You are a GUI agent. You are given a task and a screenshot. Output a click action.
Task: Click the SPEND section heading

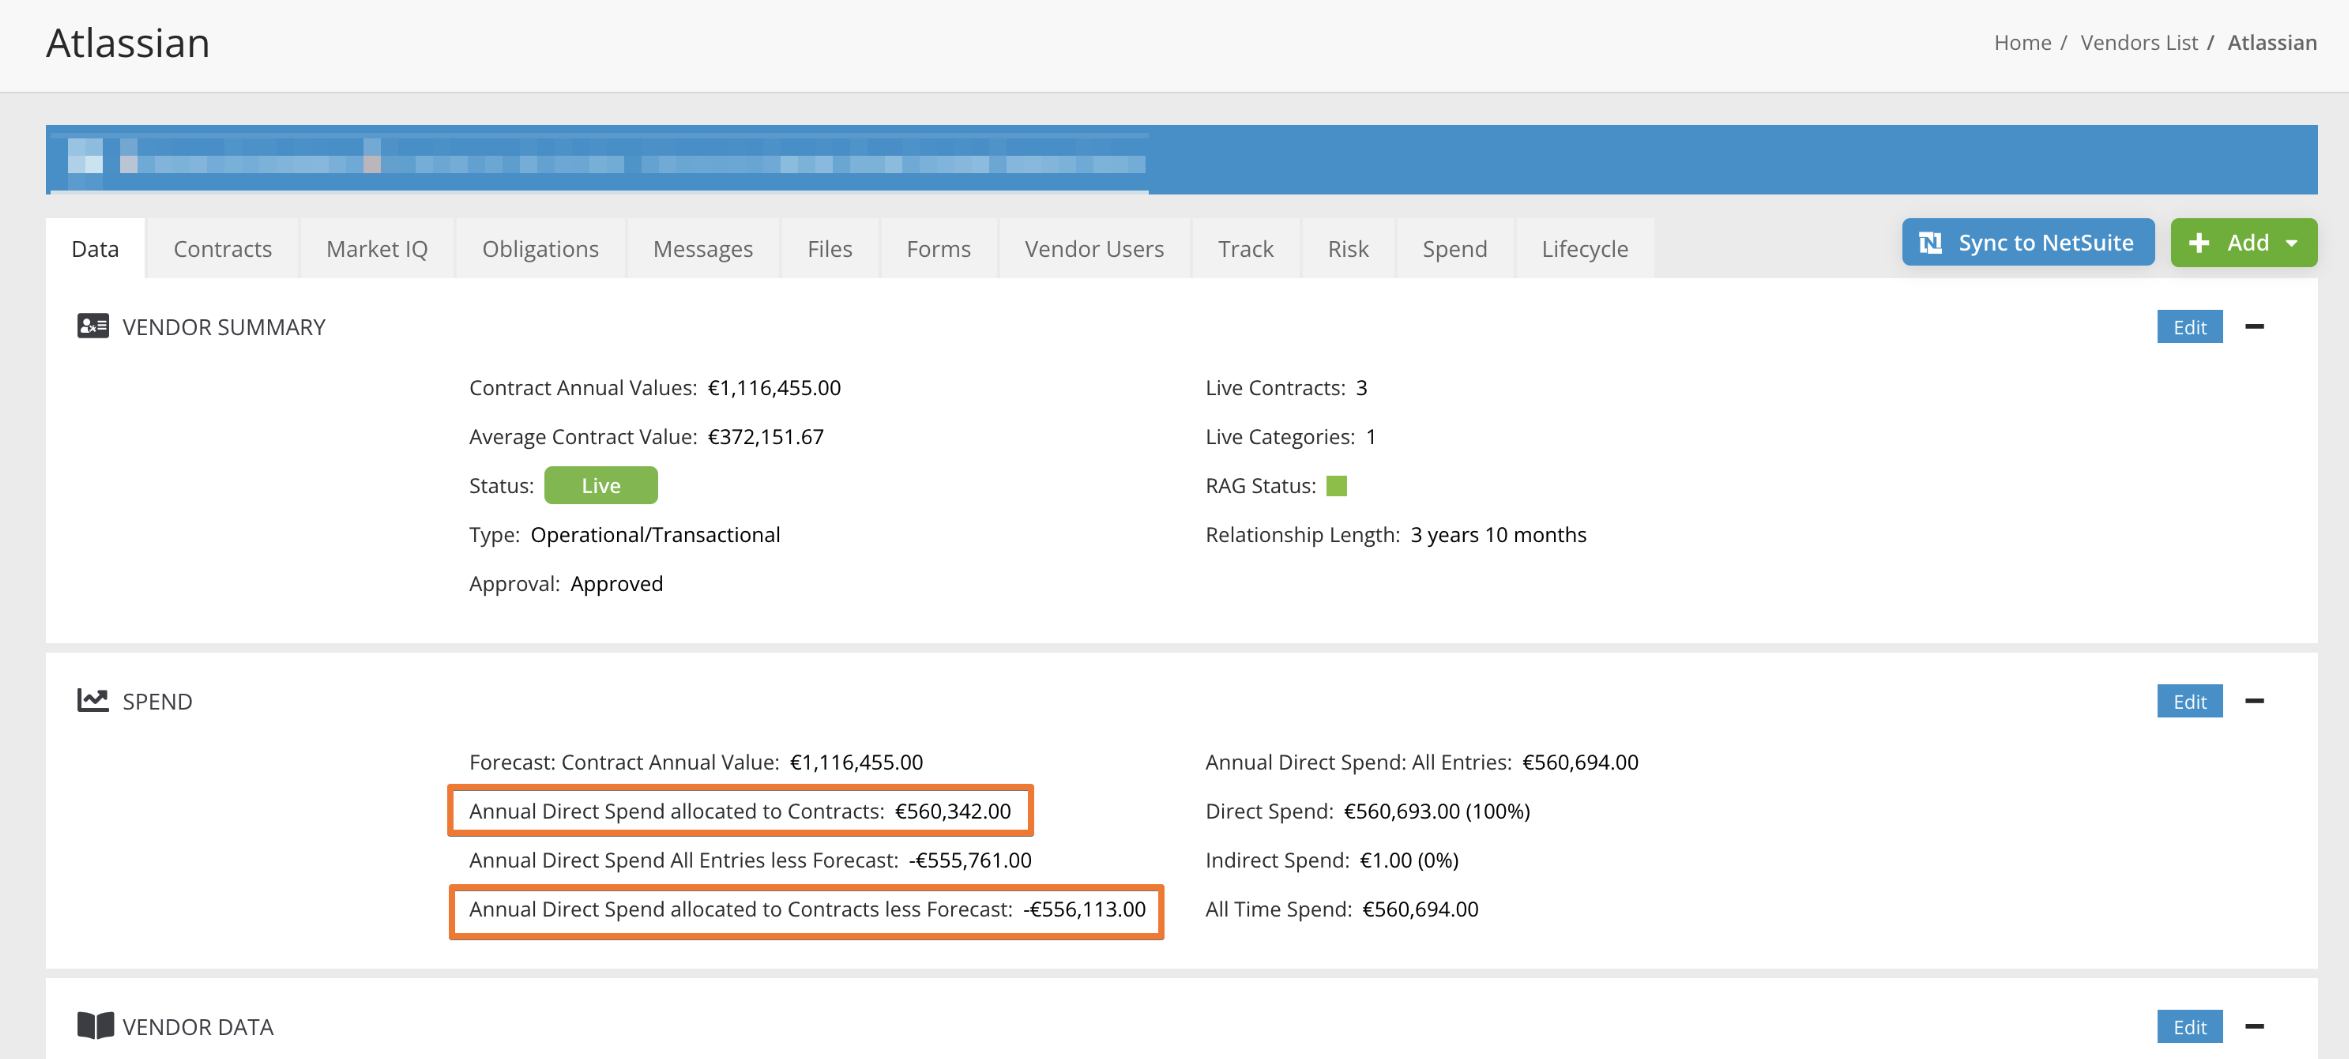click(157, 701)
